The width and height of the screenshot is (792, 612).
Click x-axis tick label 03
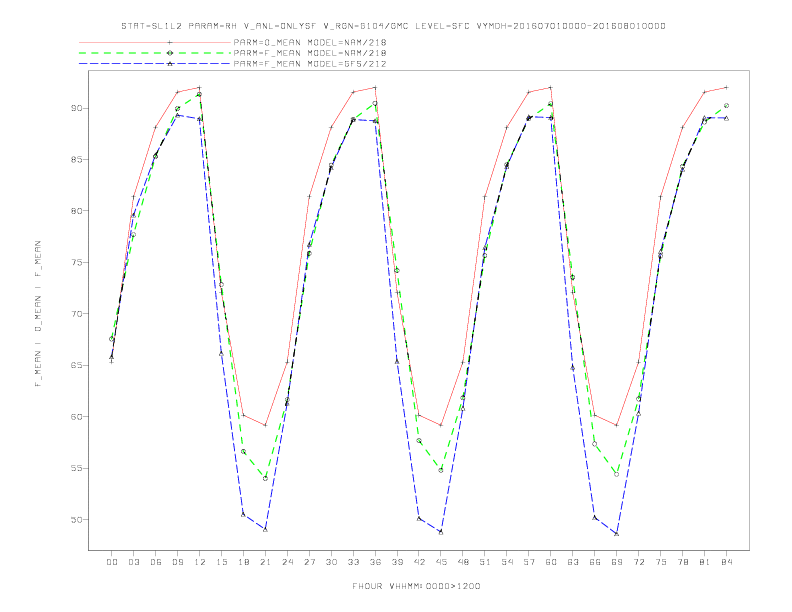coord(133,562)
